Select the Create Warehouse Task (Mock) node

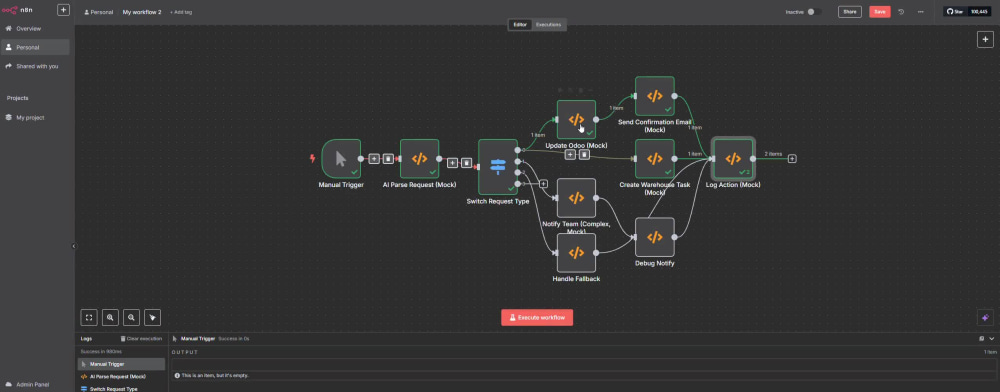[654, 159]
